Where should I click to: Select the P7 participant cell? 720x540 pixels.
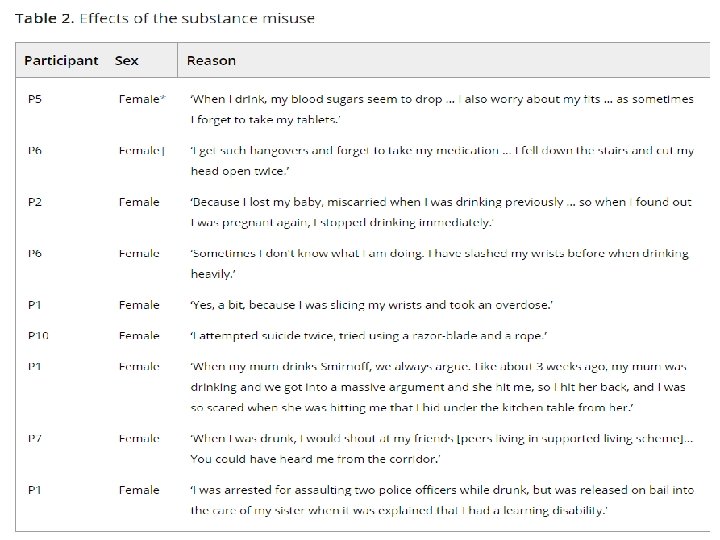34,439
